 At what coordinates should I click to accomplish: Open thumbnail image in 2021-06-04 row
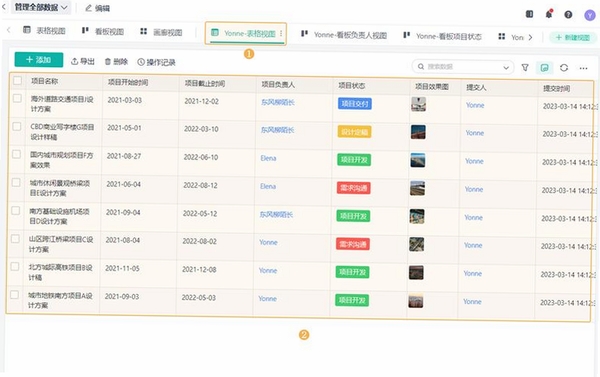point(417,188)
